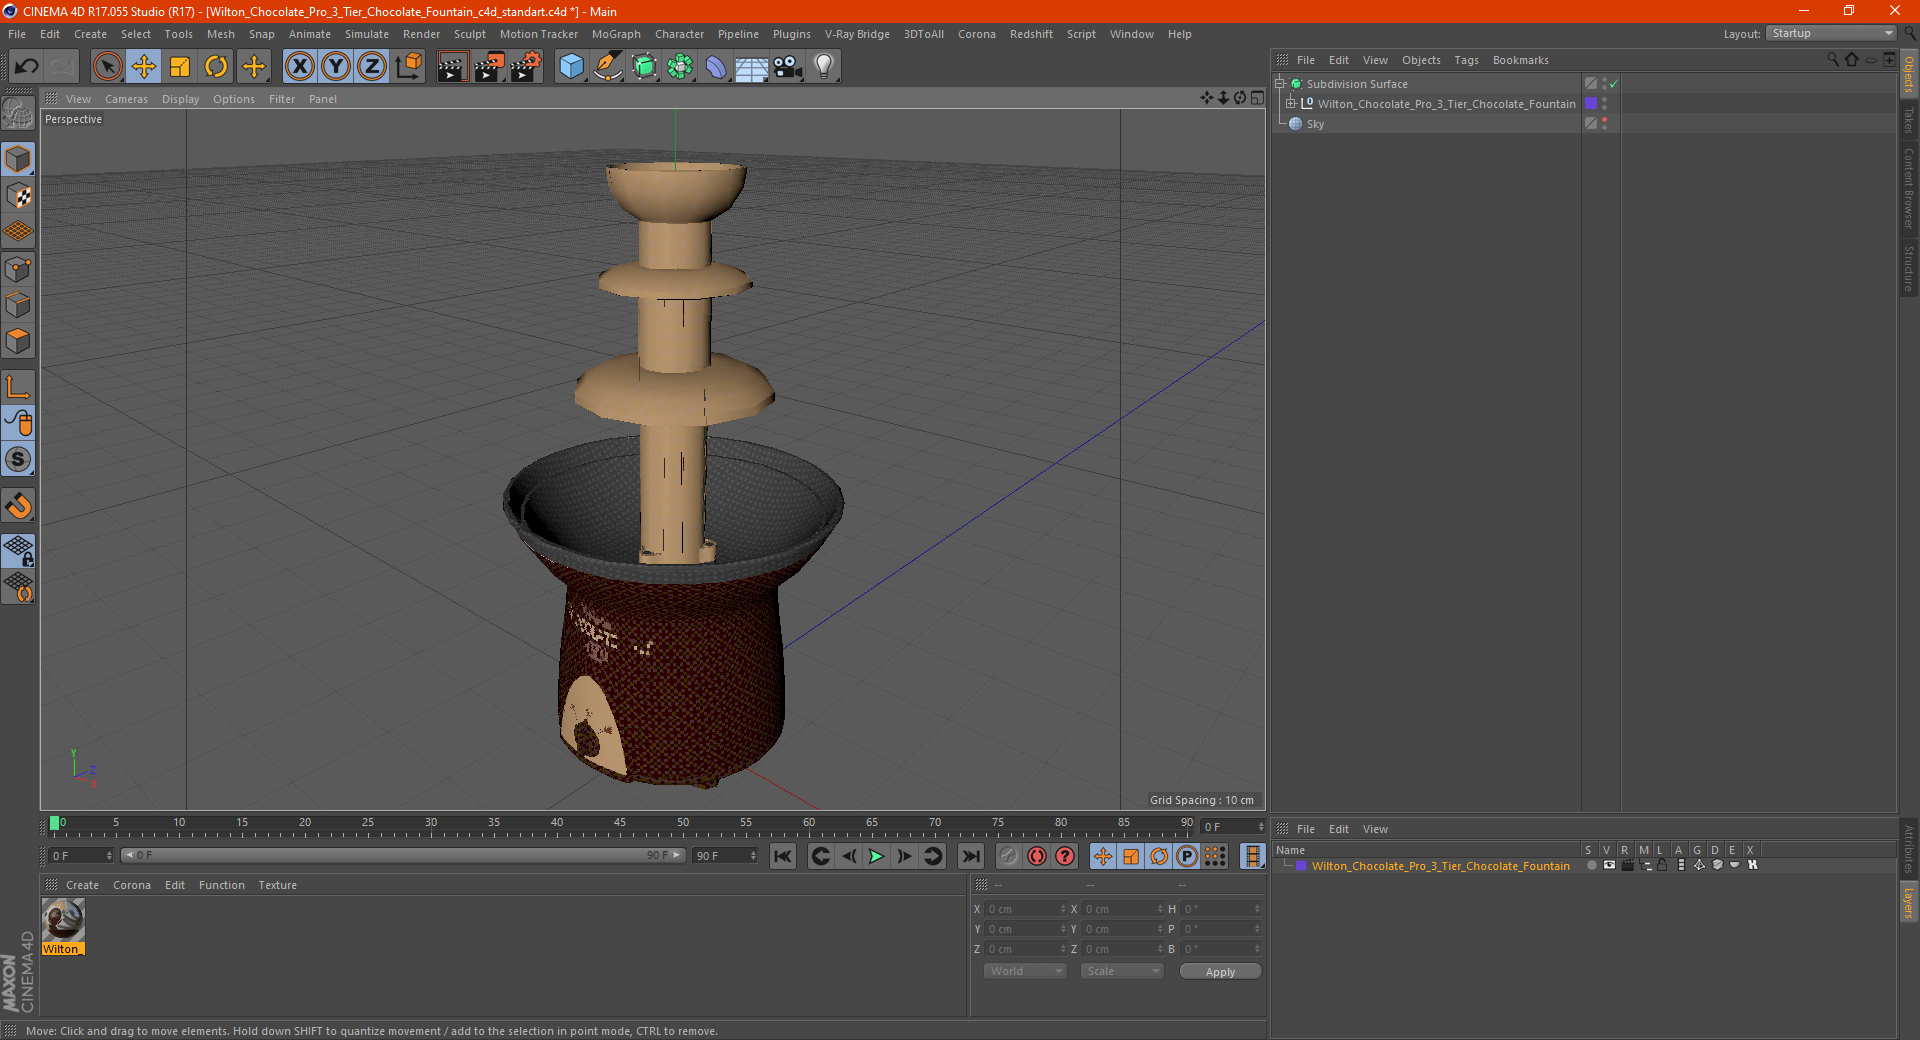
Task: Select the Sky object in Object Manager
Action: [1315, 124]
